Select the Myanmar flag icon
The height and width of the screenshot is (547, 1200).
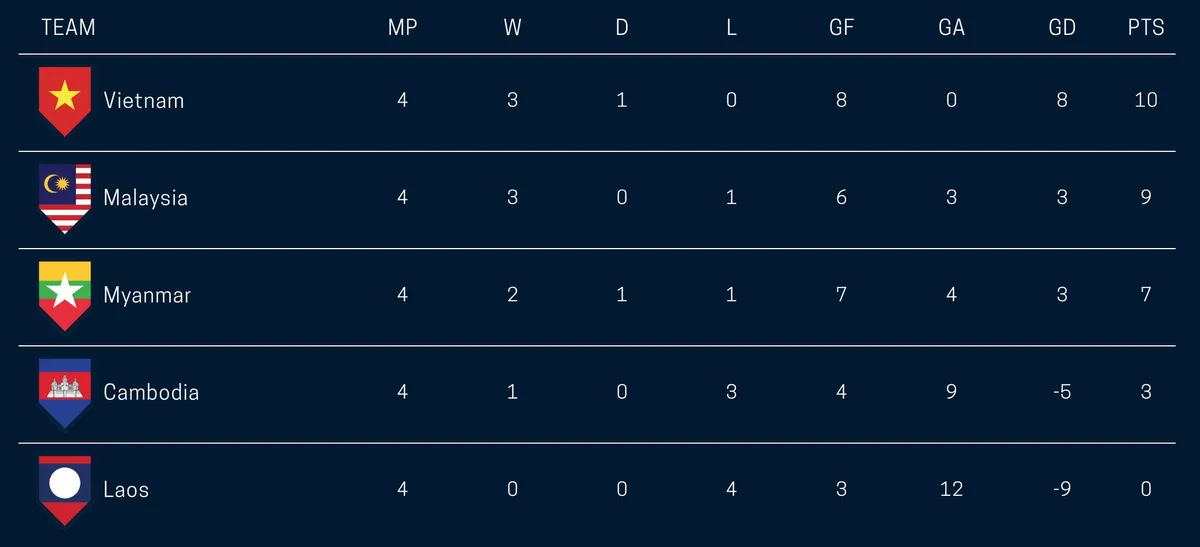click(65, 295)
